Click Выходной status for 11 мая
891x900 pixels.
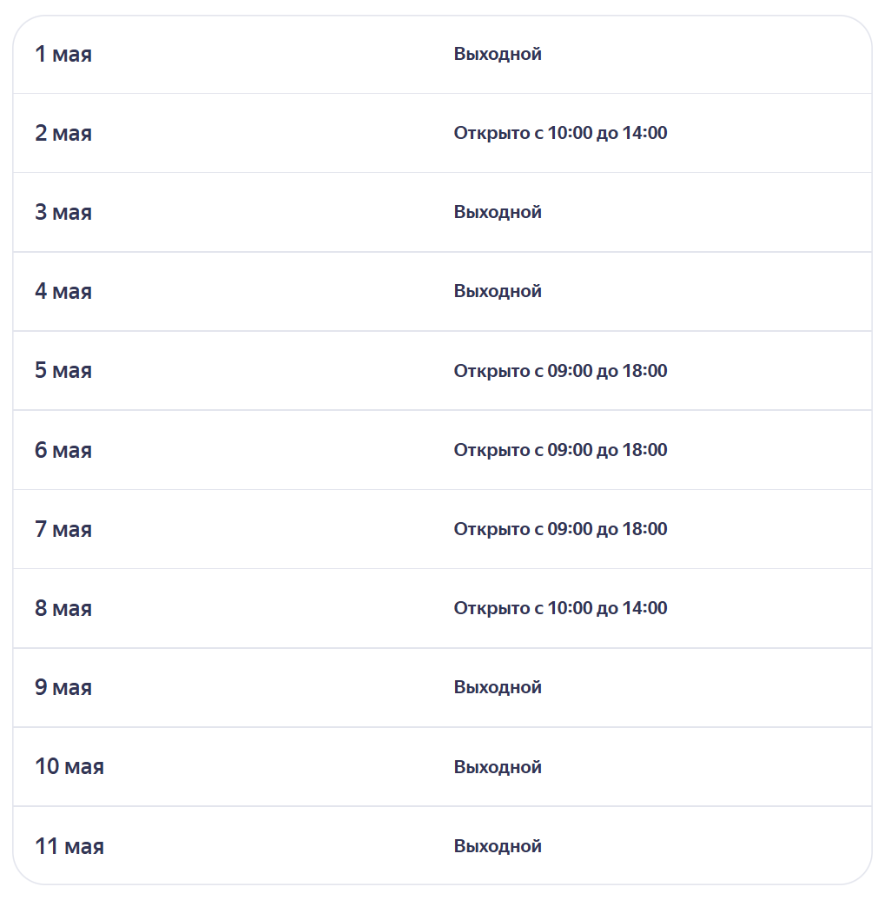point(497,846)
